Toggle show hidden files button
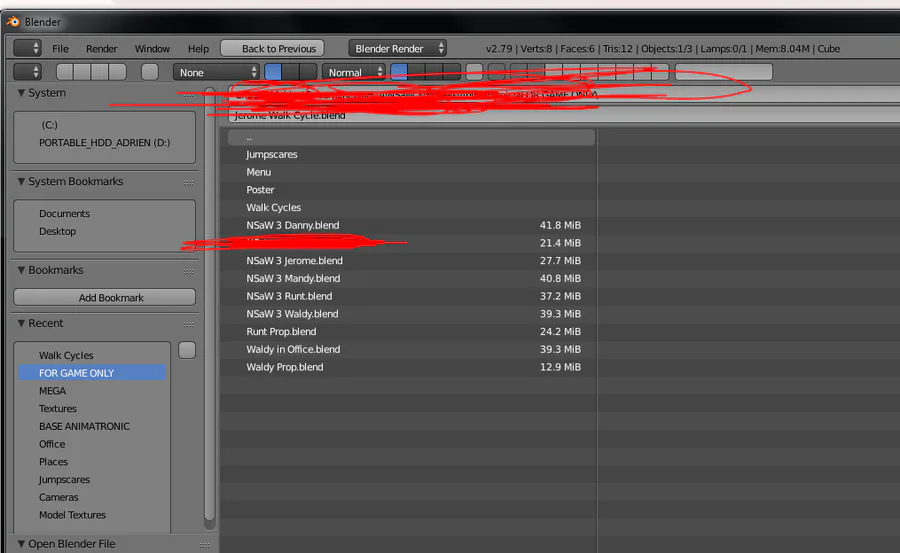 coord(474,72)
